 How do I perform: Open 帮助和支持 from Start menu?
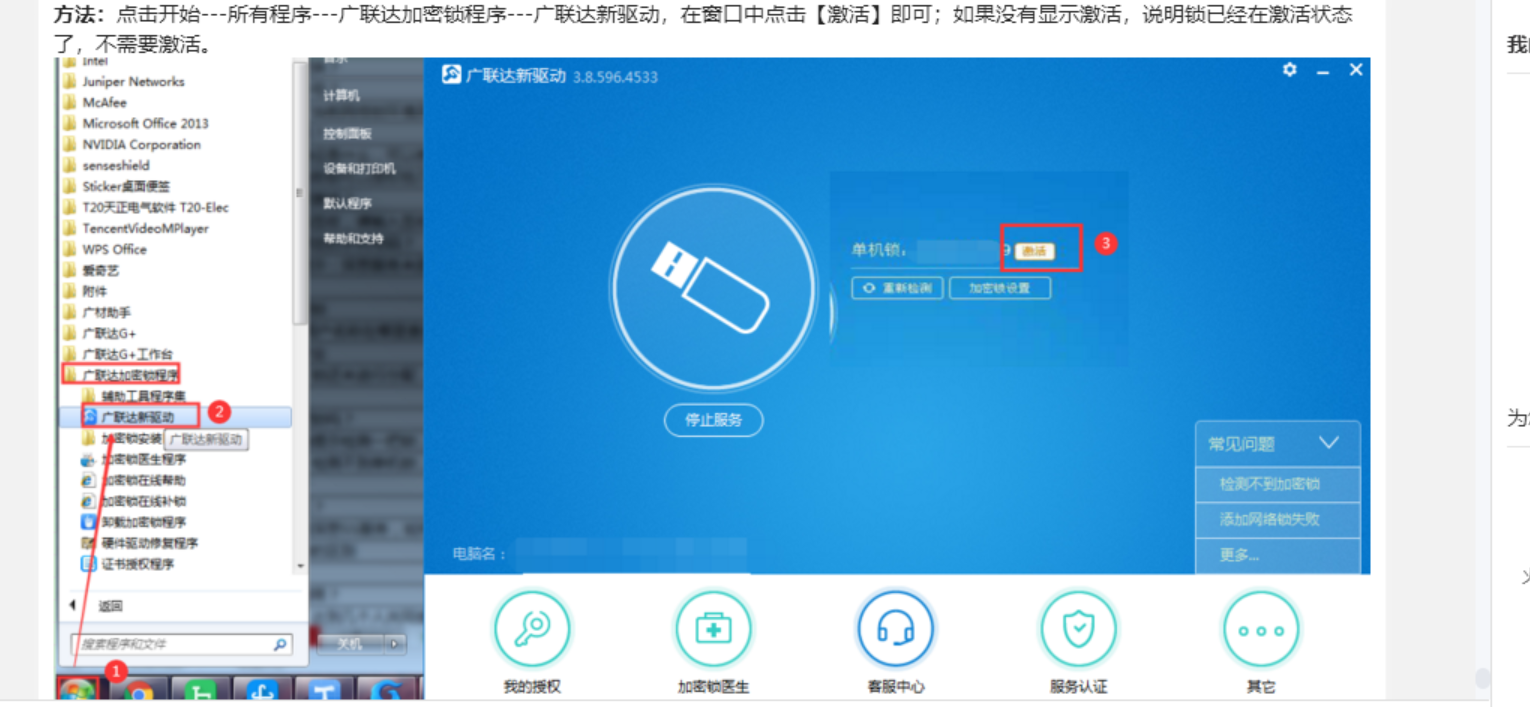[x=353, y=239]
